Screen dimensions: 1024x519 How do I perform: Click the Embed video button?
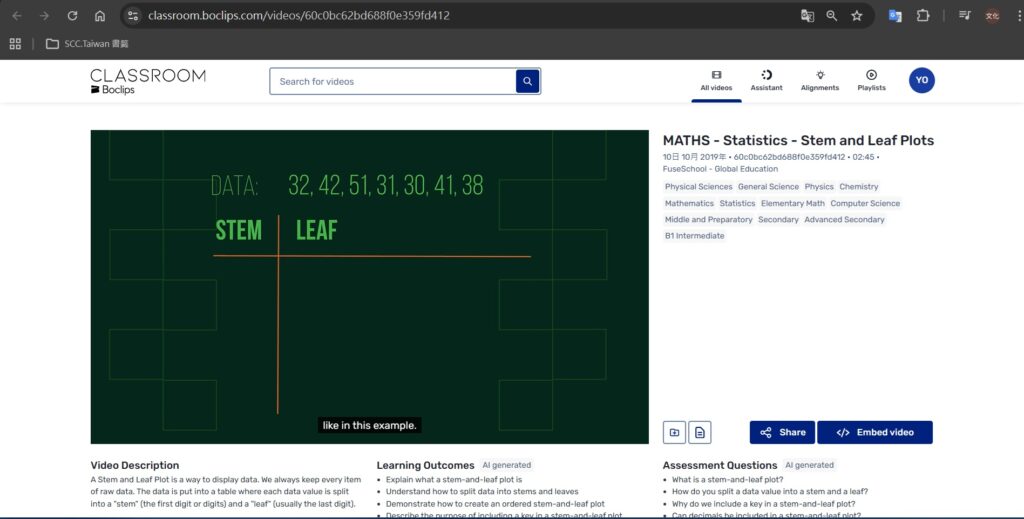875,432
